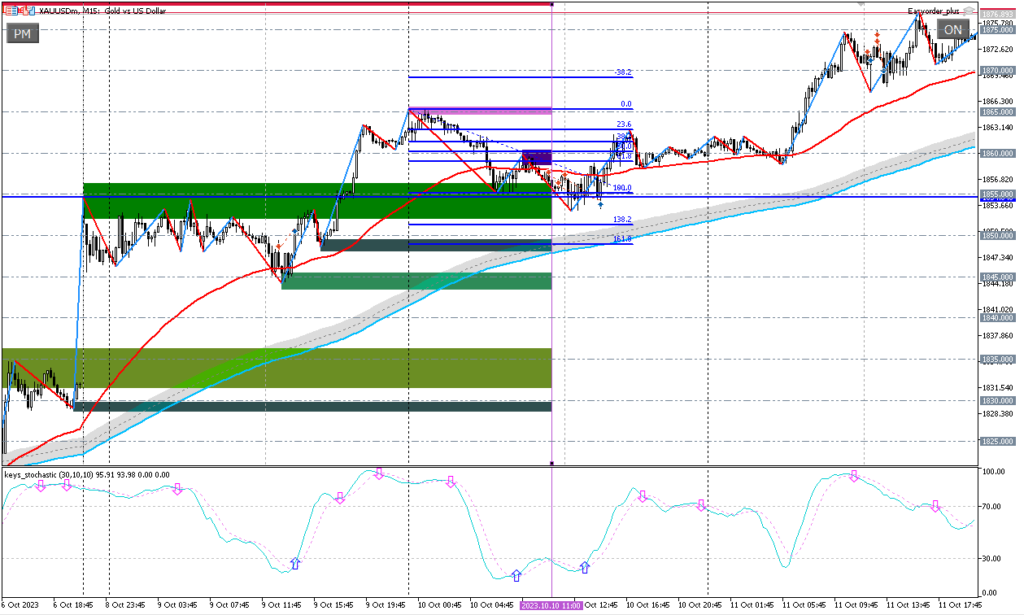This screenshot has width=1024, height=615.
Task: Click the Easyorder_plus expert advisor icon
Action: [968, 10]
